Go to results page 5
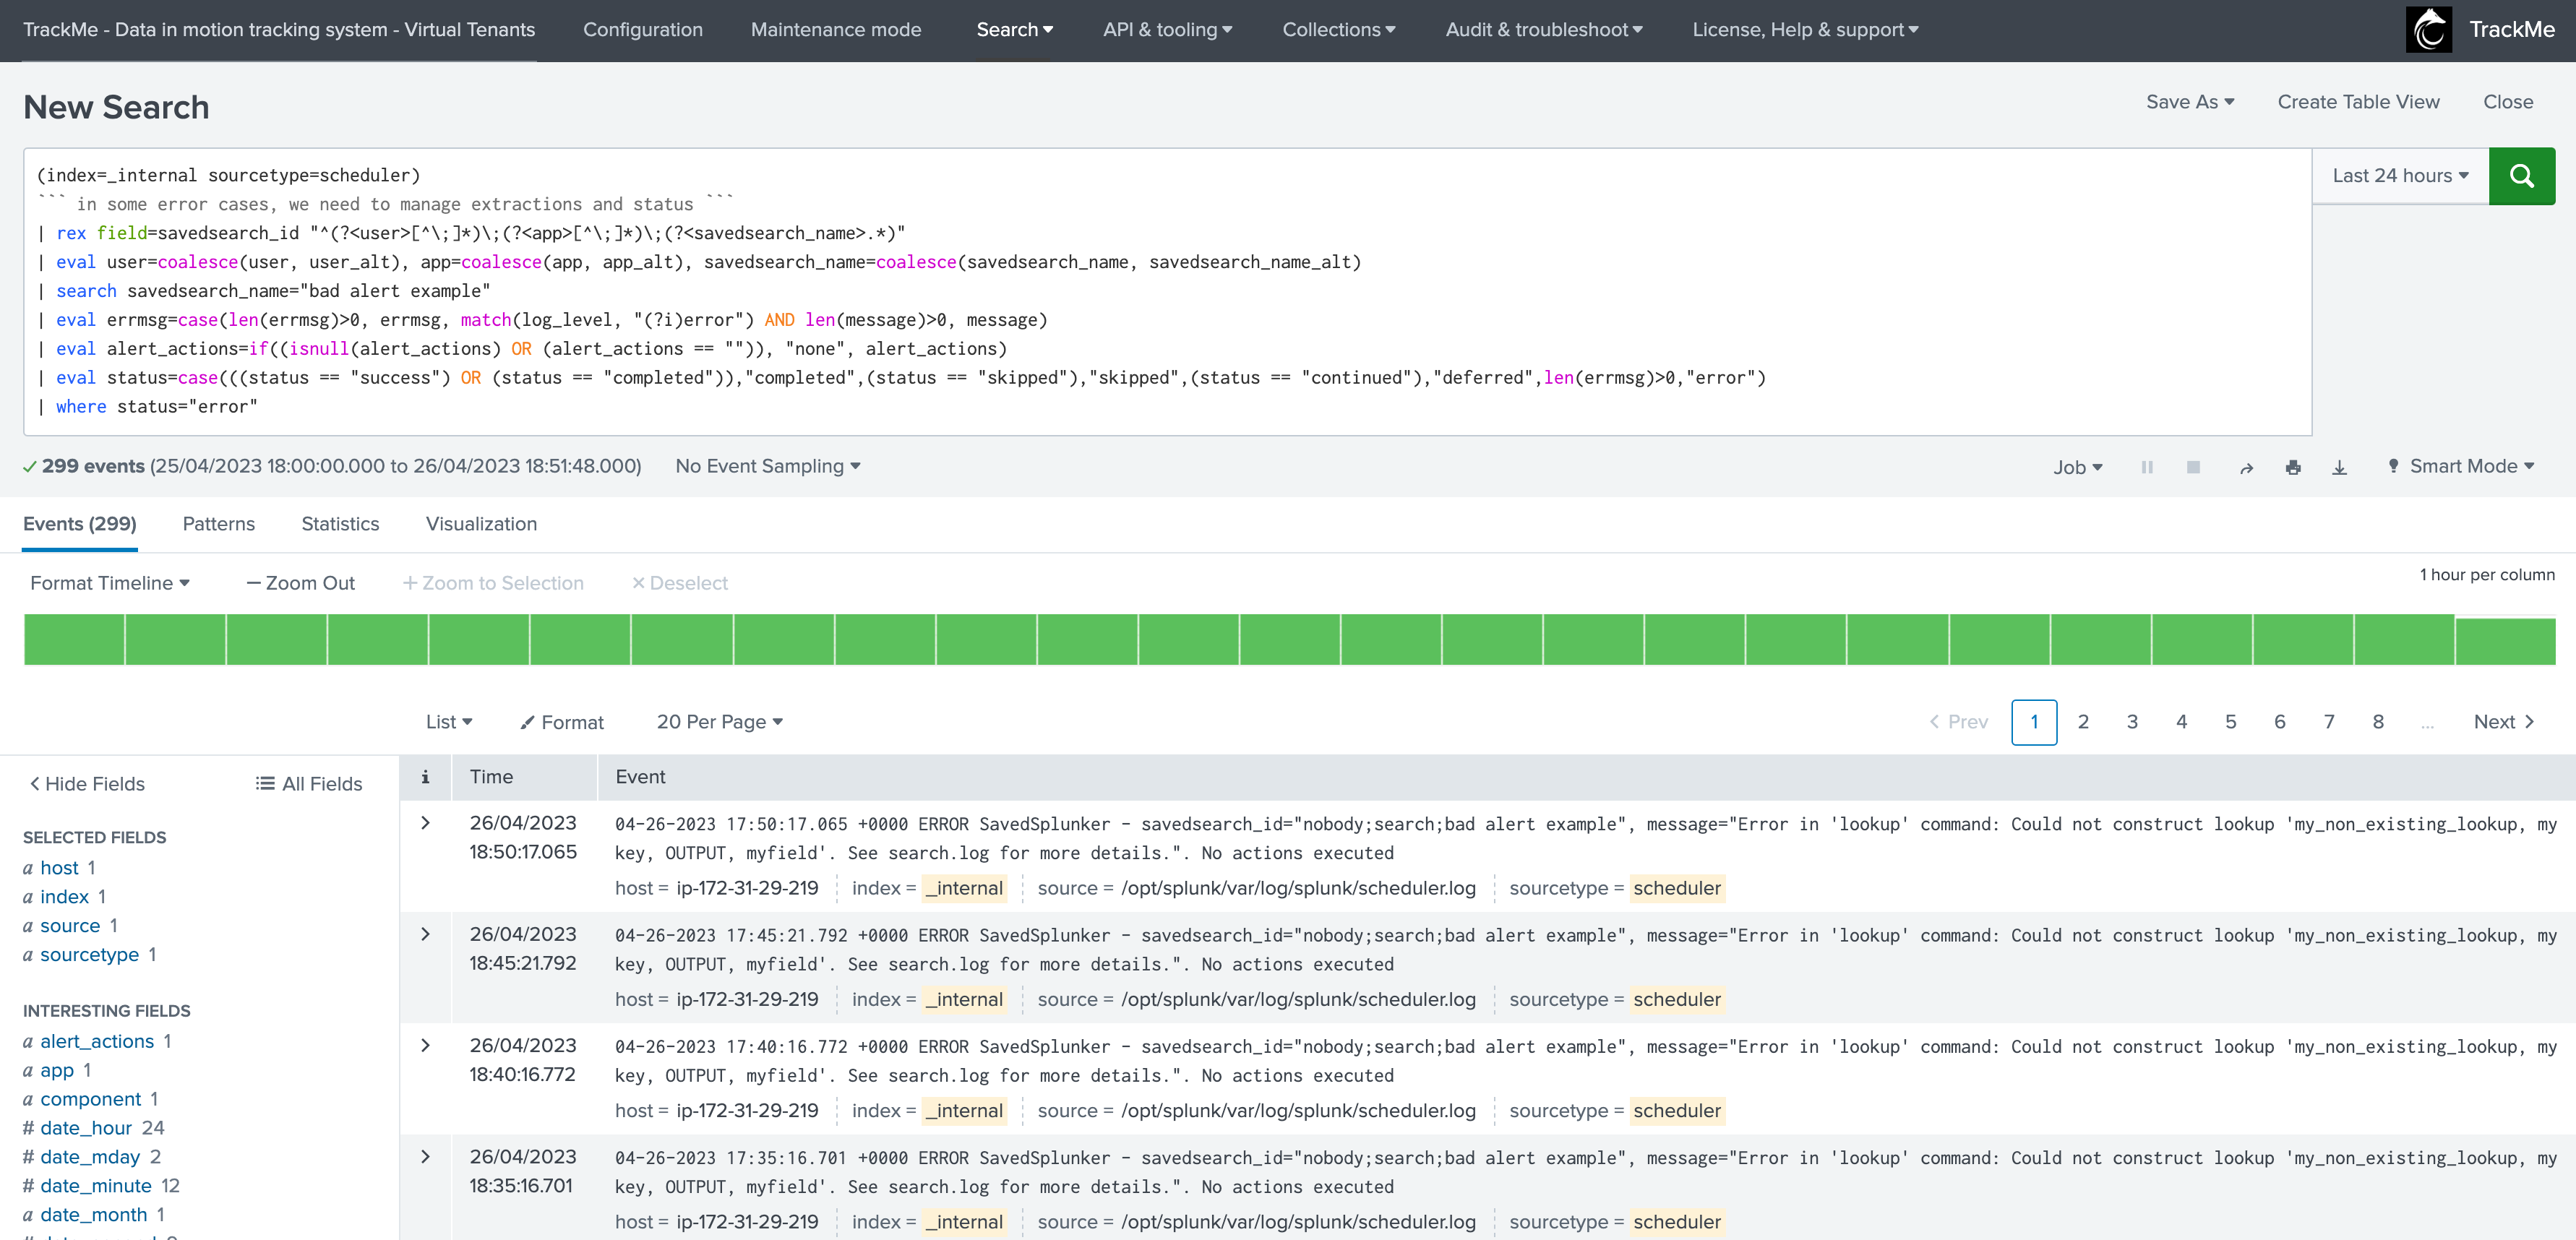This screenshot has width=2576, height=1240. (x=2230, y=722)
